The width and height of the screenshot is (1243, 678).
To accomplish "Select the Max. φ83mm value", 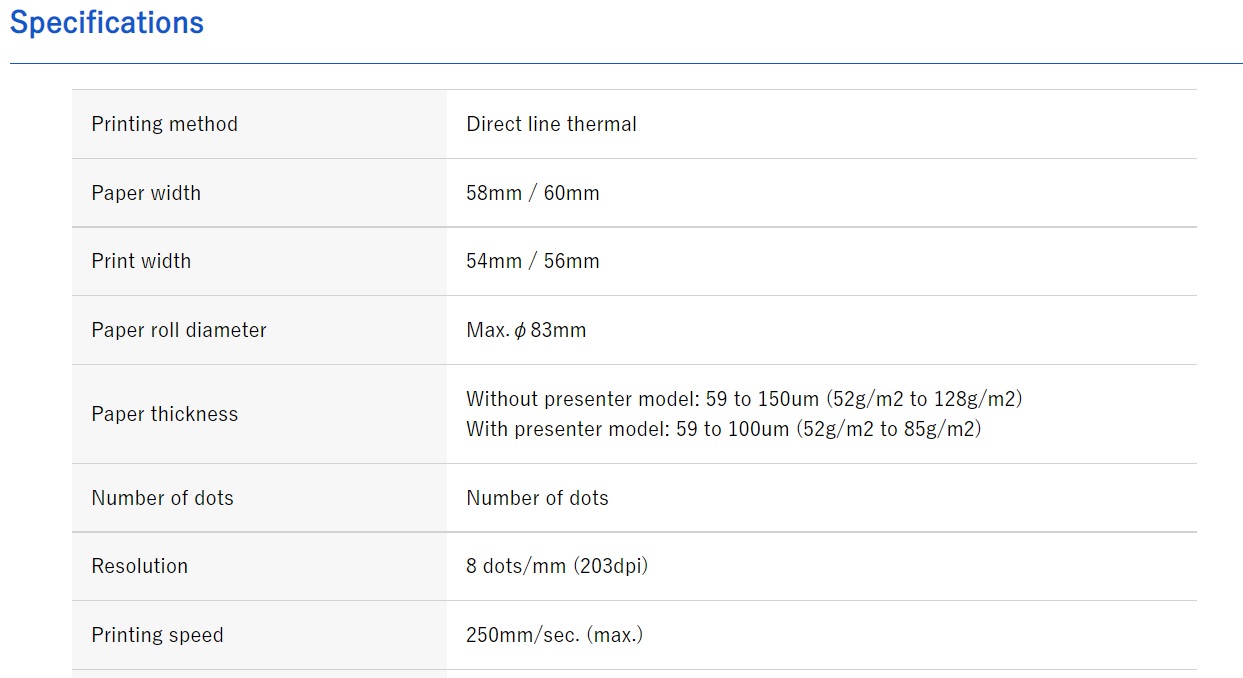I will click(x=526, y=330).
